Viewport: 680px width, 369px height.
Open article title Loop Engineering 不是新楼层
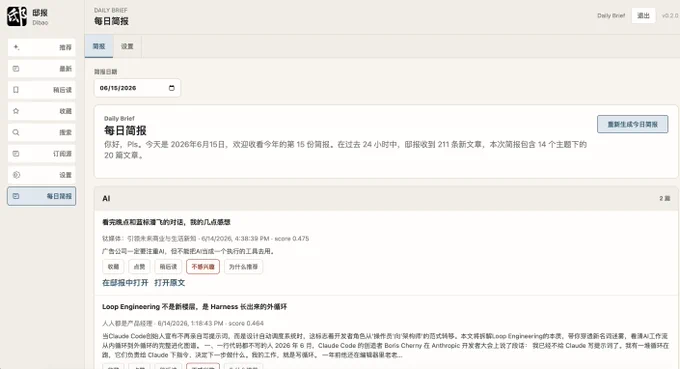tap(194, 307)
